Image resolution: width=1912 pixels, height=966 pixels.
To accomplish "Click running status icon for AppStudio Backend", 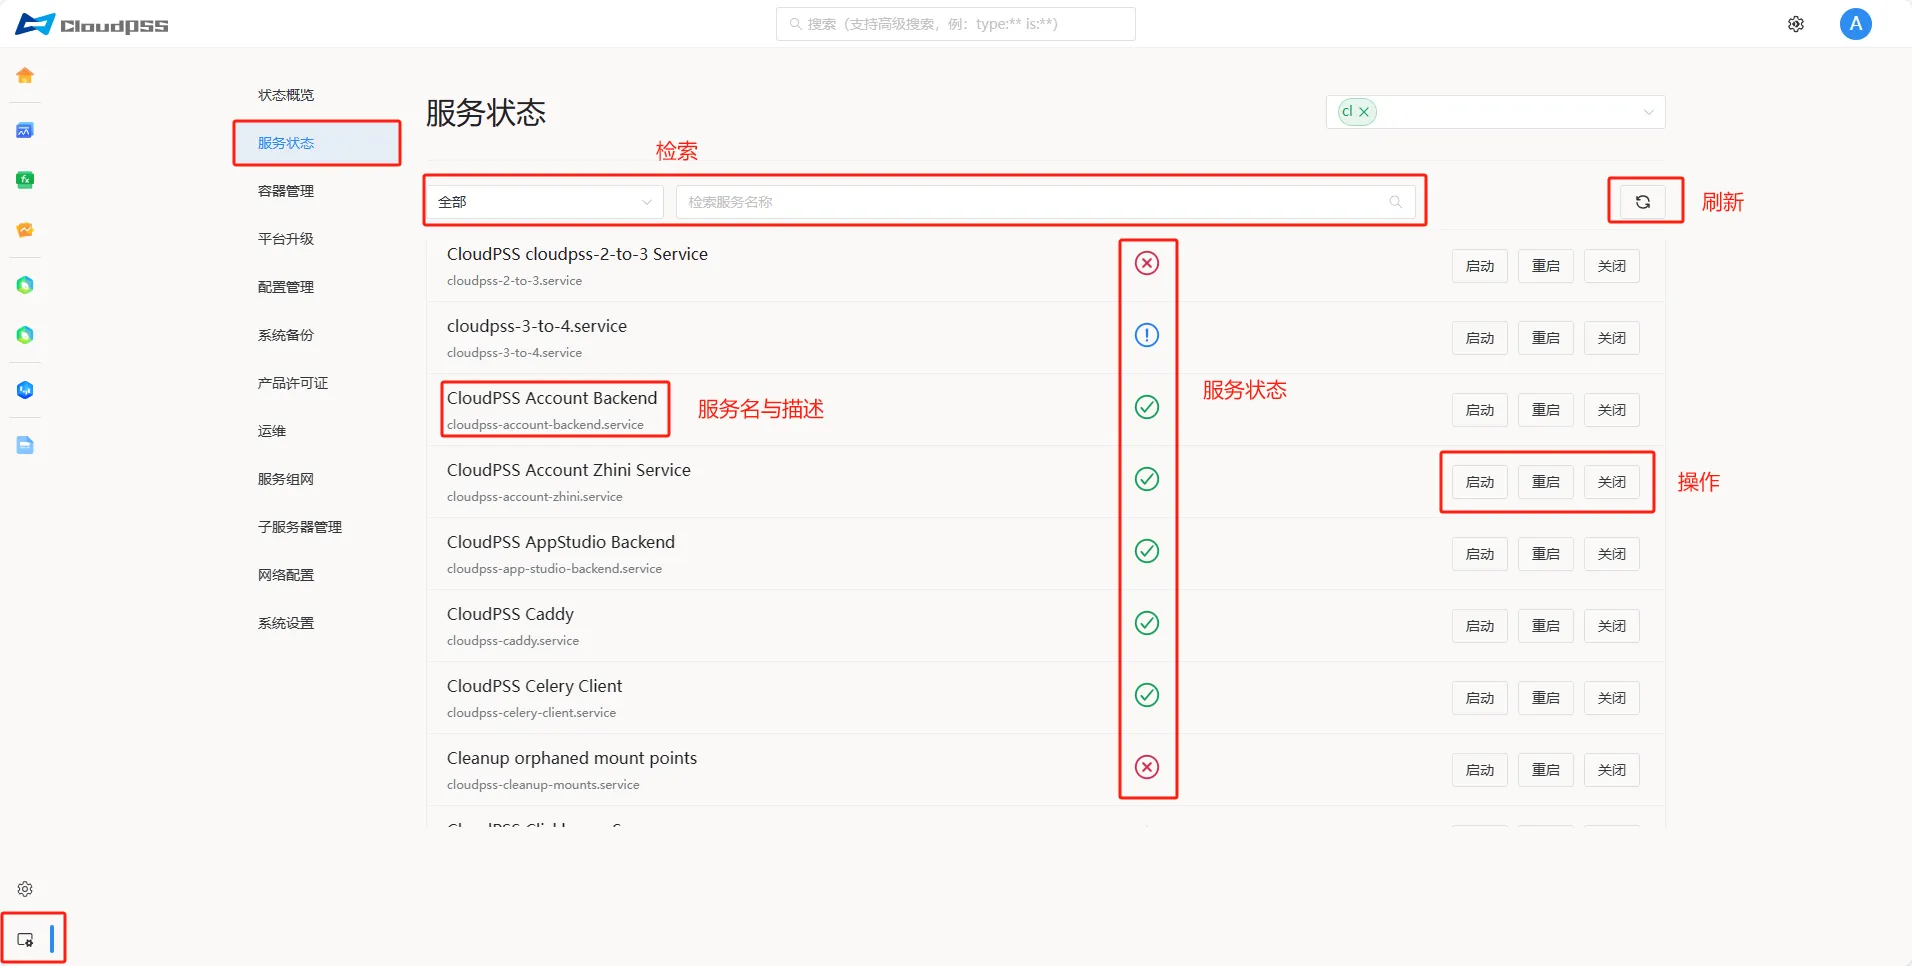I will point(1147,551).
